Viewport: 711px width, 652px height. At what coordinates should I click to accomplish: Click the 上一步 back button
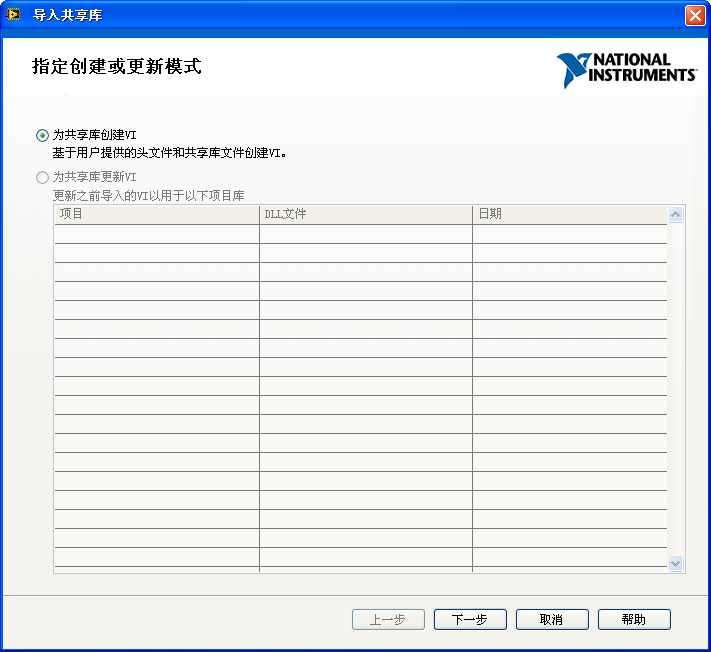388,620
